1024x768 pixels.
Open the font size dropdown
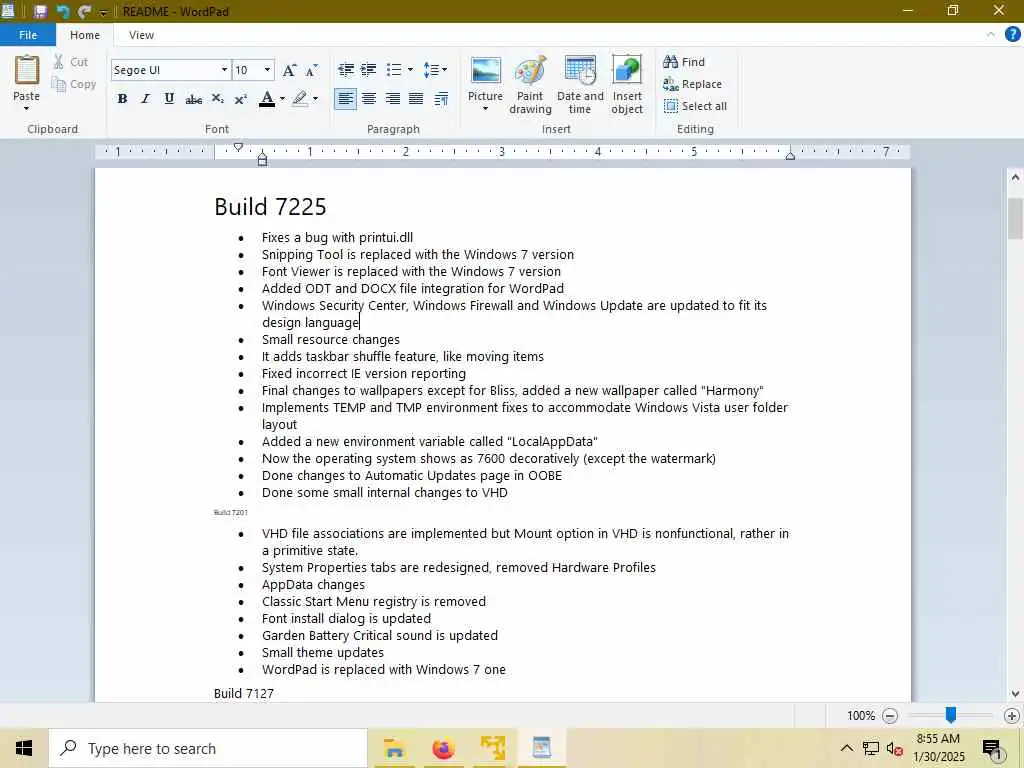[267, 70]
